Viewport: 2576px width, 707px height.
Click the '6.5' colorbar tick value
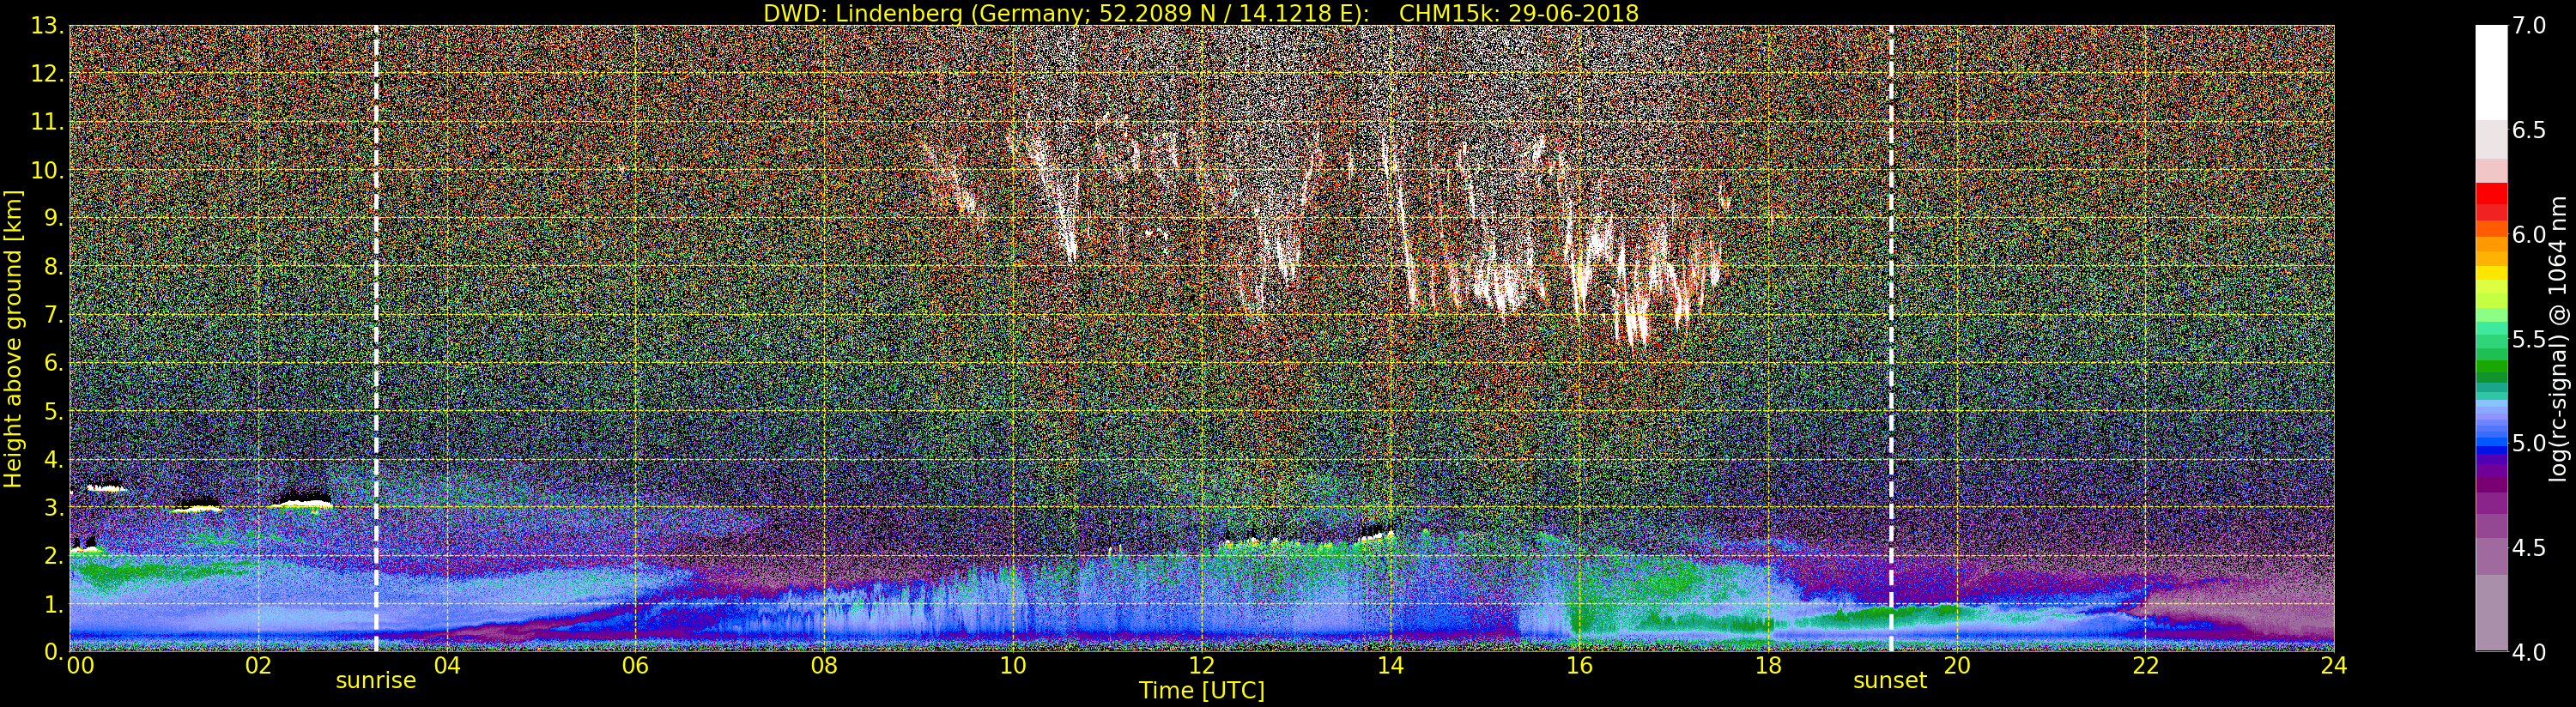tap(2530, 130)
